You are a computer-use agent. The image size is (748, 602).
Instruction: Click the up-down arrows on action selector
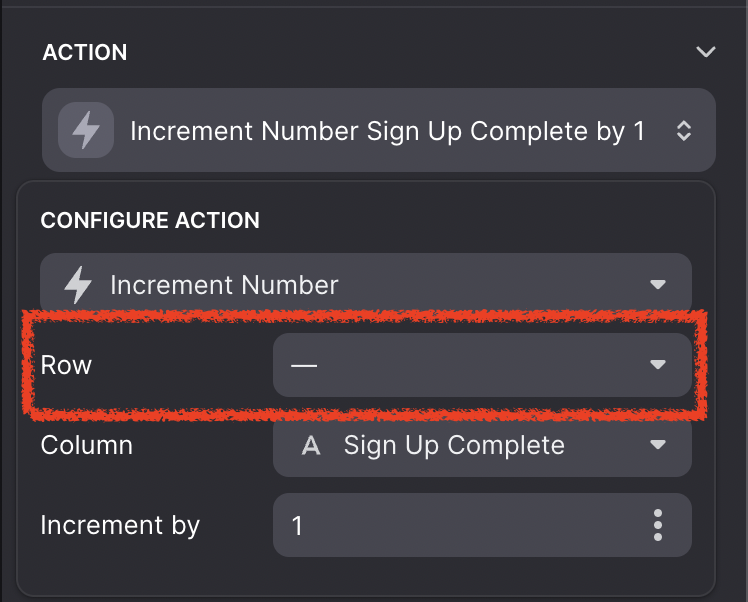684,131
